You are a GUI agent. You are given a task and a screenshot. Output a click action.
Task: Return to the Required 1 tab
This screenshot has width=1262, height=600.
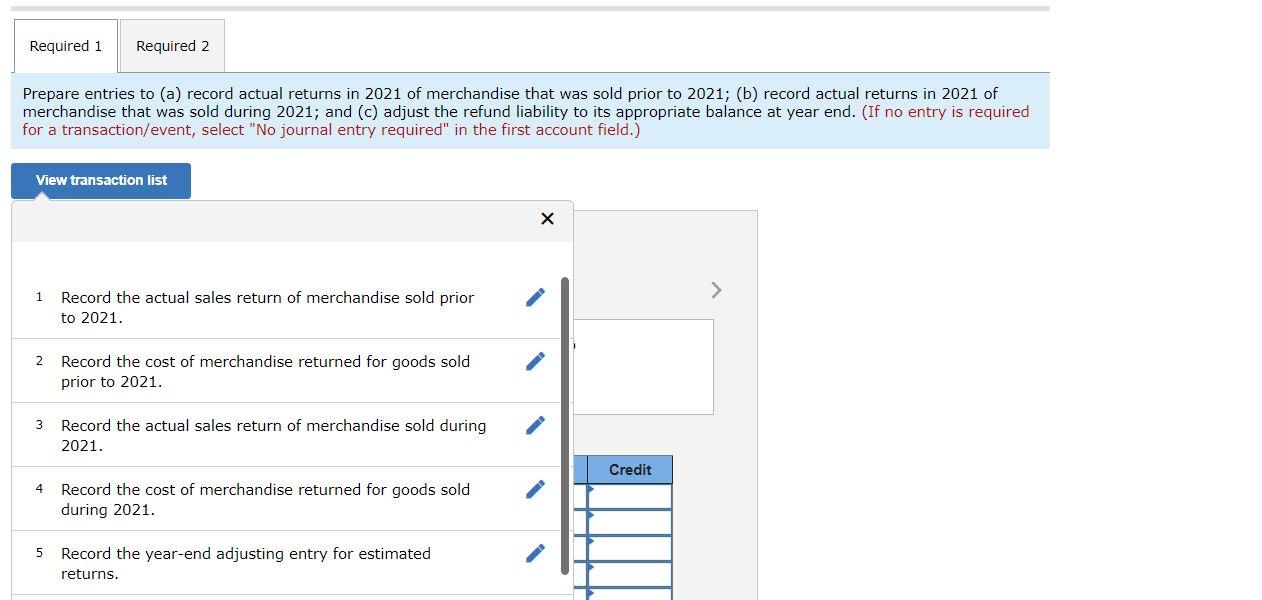(64, 45)
